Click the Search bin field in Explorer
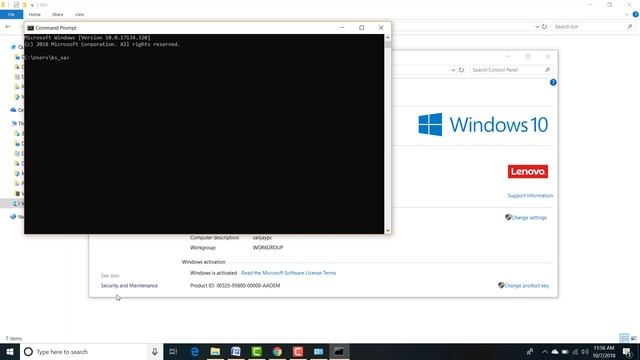Image resolution: width=640 pixels, height=360 pixels. [593, 27]
